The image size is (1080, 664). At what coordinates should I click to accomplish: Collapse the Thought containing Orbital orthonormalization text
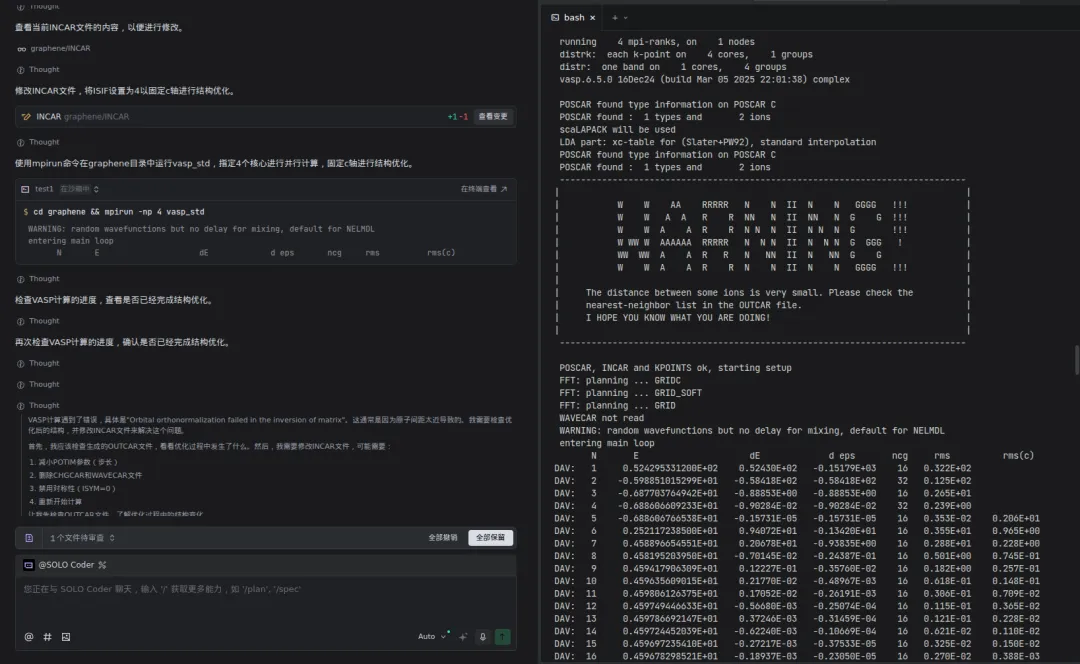38,406
